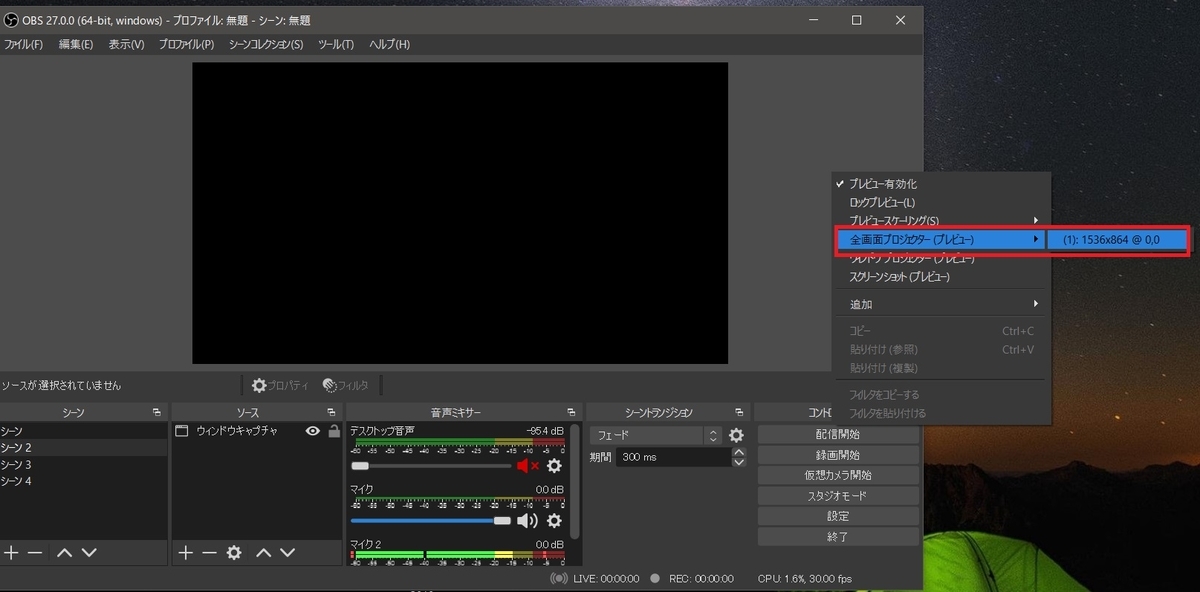Click the OBS logo in title bar
1200x592 pixels.
(x=9, y=20)
